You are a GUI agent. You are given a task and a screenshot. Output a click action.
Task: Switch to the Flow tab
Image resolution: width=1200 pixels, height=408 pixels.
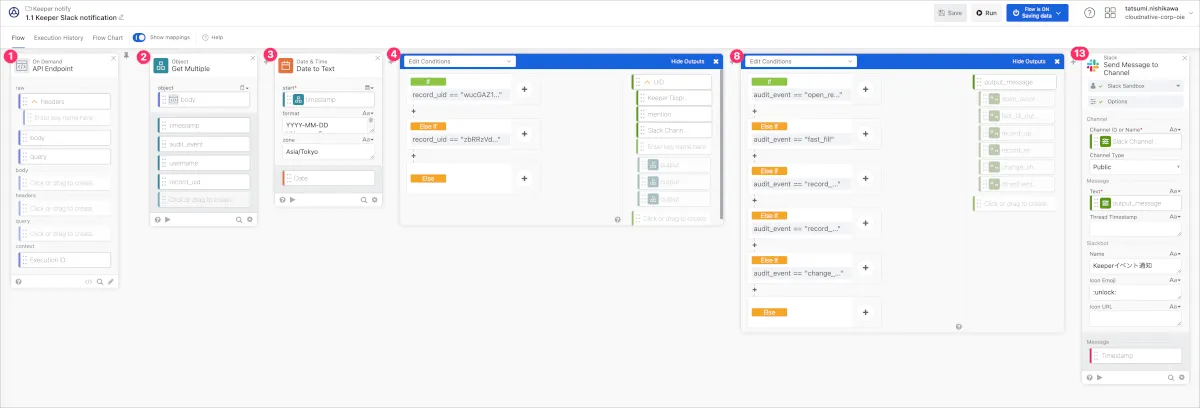pyautogui.click(x=18, y=37)
